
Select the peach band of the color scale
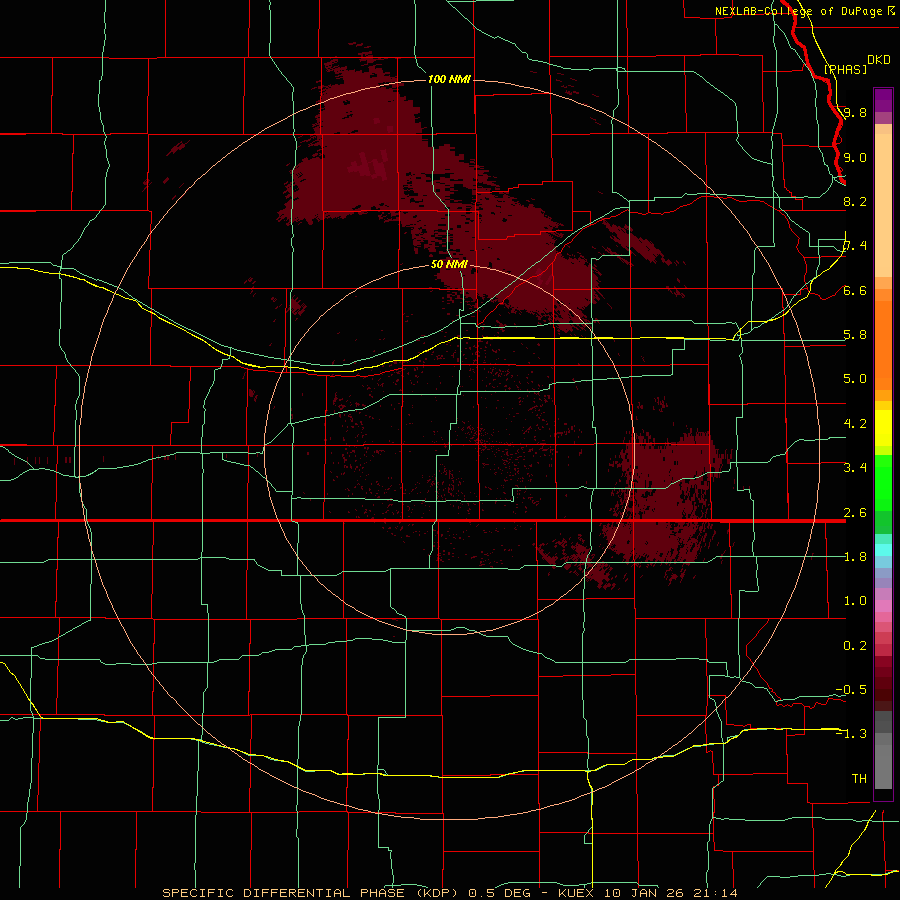click(883, 205)
